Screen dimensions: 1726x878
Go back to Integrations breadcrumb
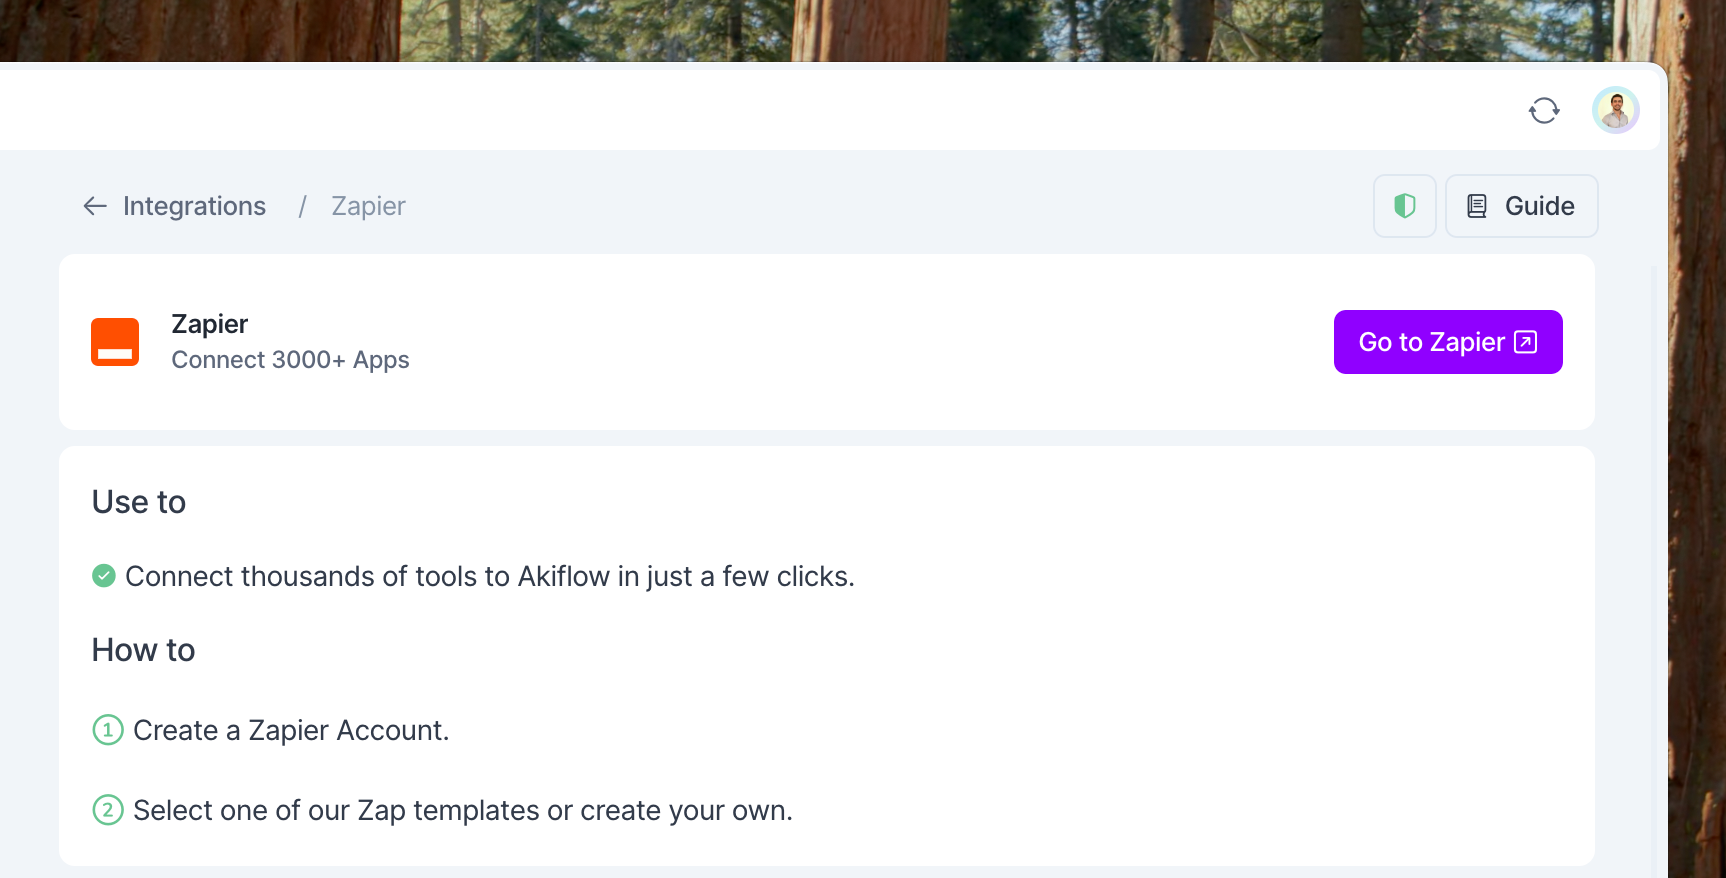point(194,206)
